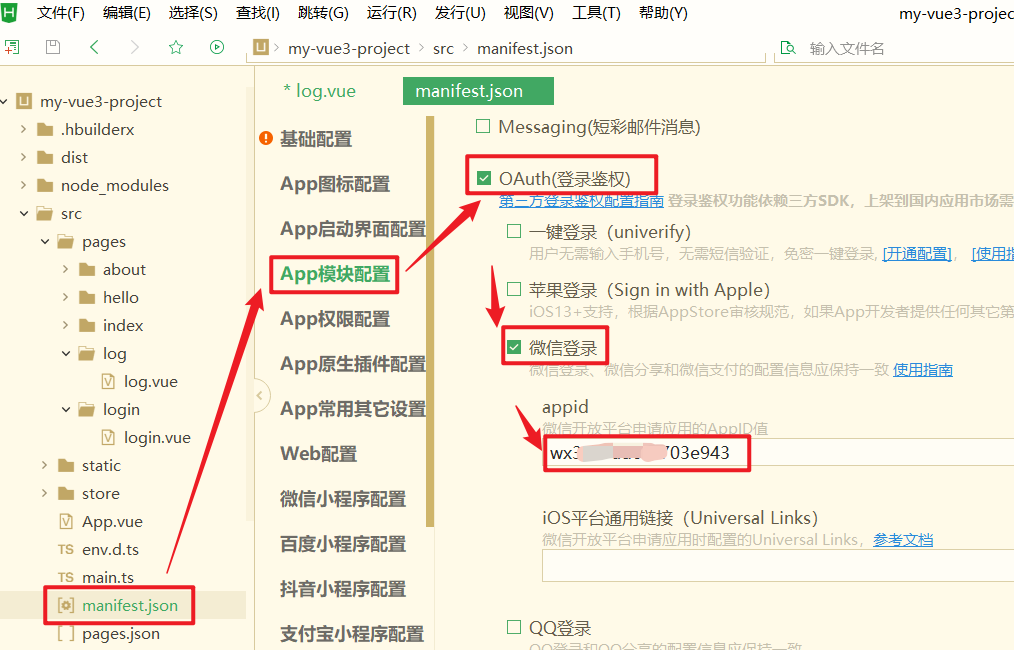
Task: Click the star bookmark icon
Action: coord(176,46)
